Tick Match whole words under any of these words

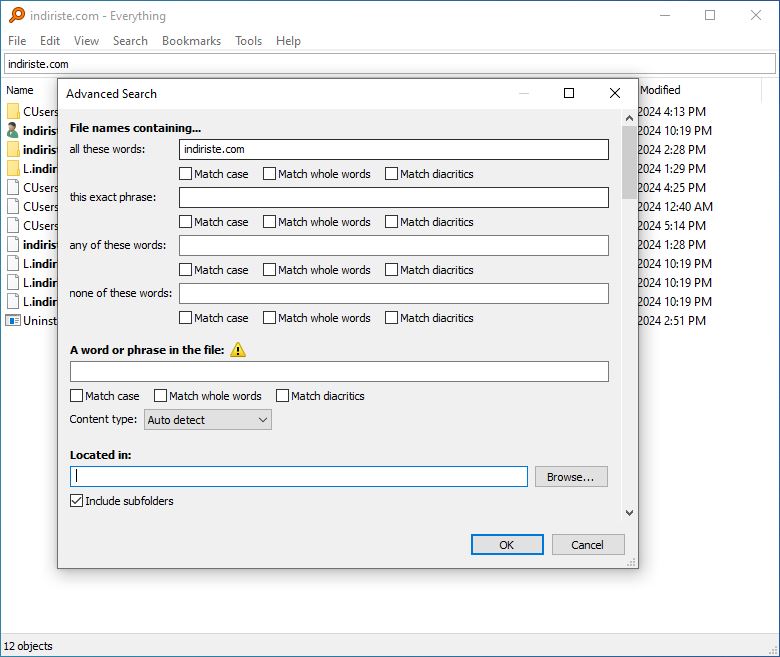coord(269,270)
